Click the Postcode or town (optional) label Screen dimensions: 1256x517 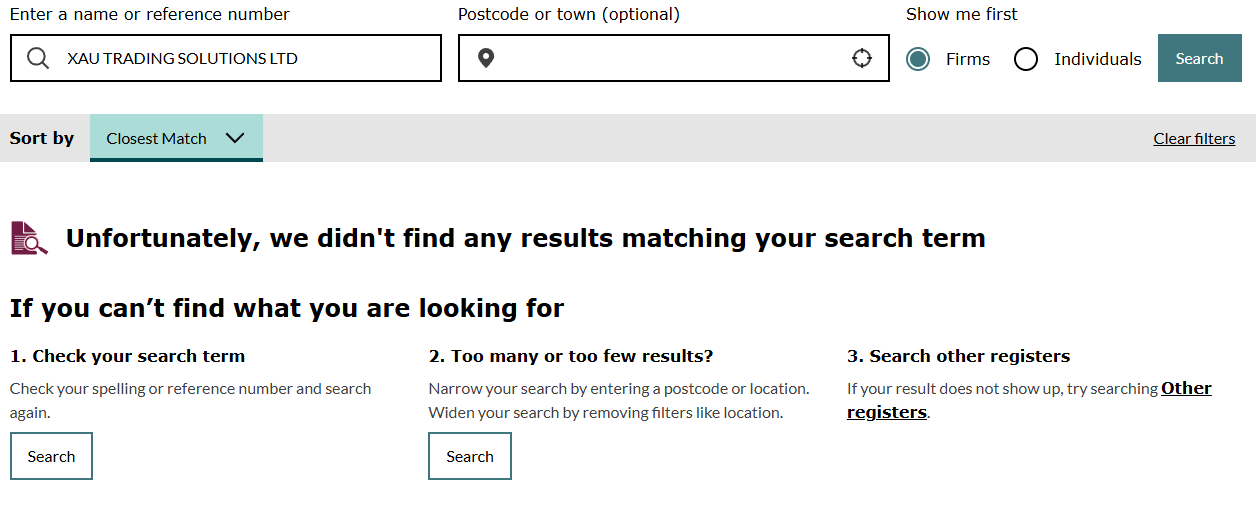pyautogui.click(x=568, y=14)
